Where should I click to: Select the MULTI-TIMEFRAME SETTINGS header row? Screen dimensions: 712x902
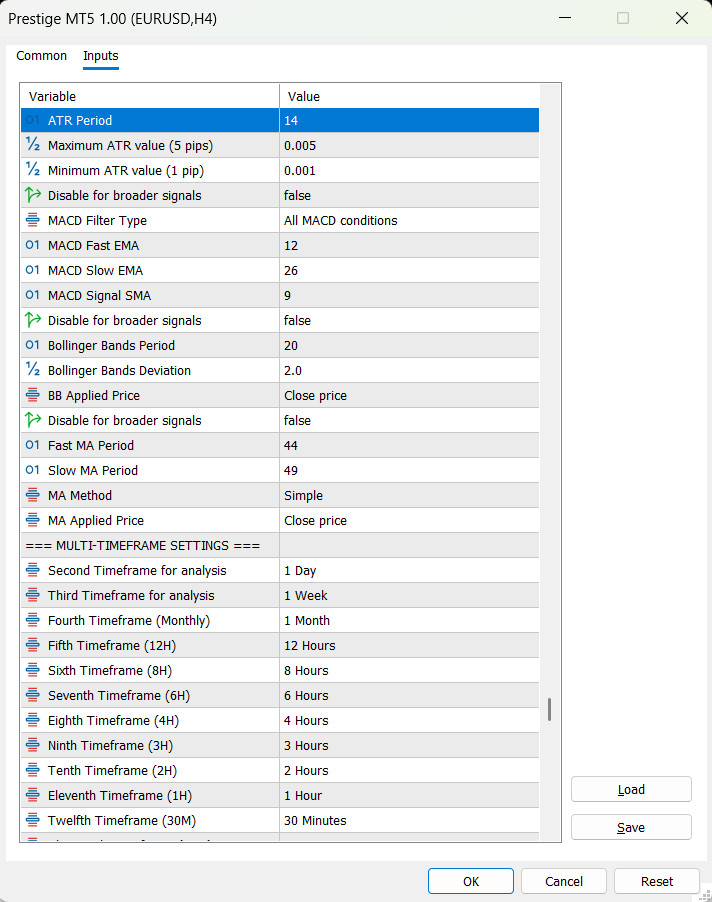pos(280,545)
